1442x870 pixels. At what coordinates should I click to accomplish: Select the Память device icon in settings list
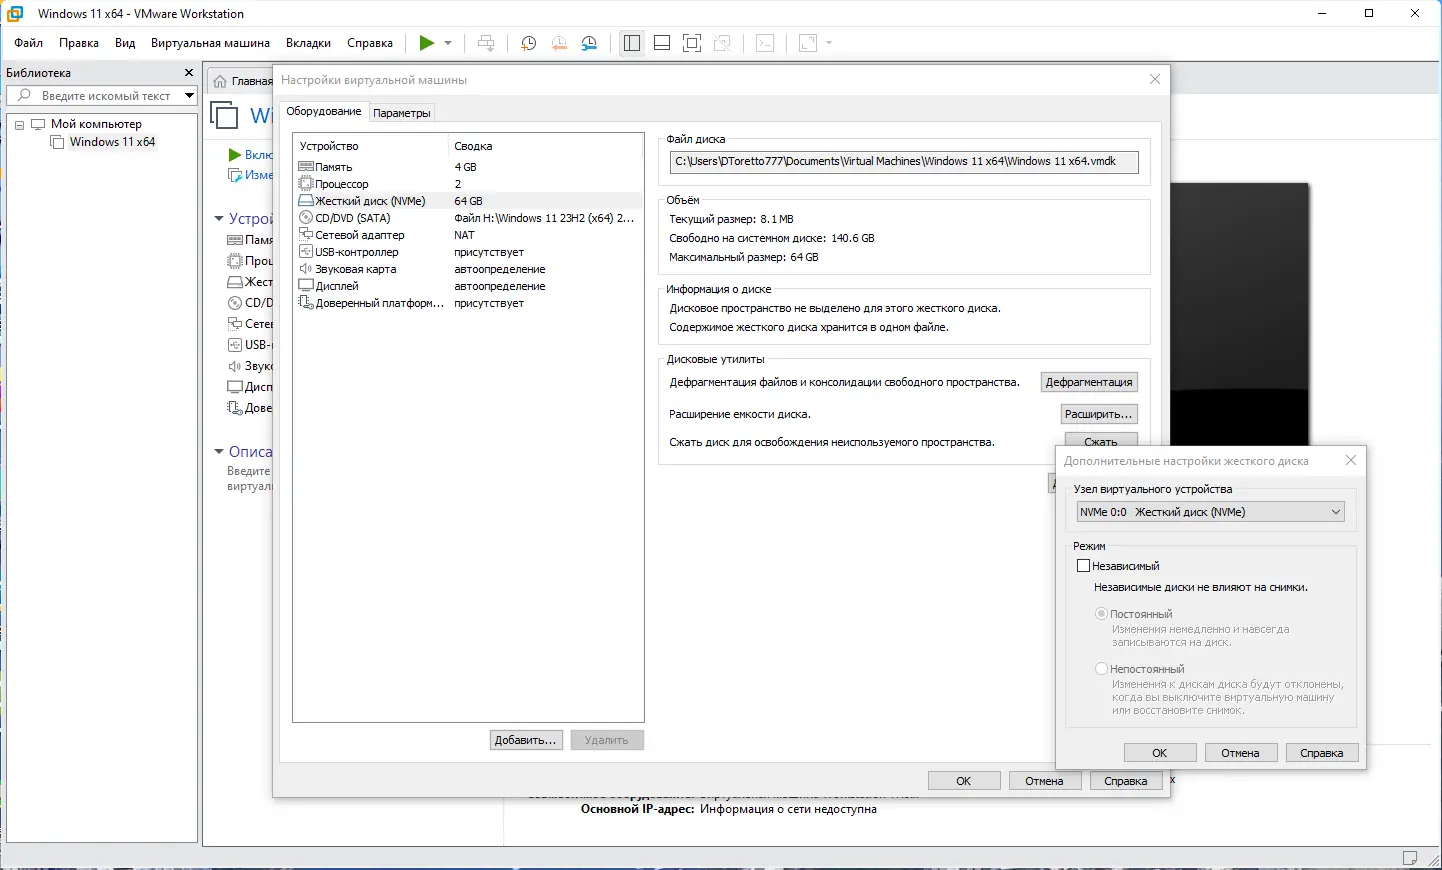coord(306,167)
